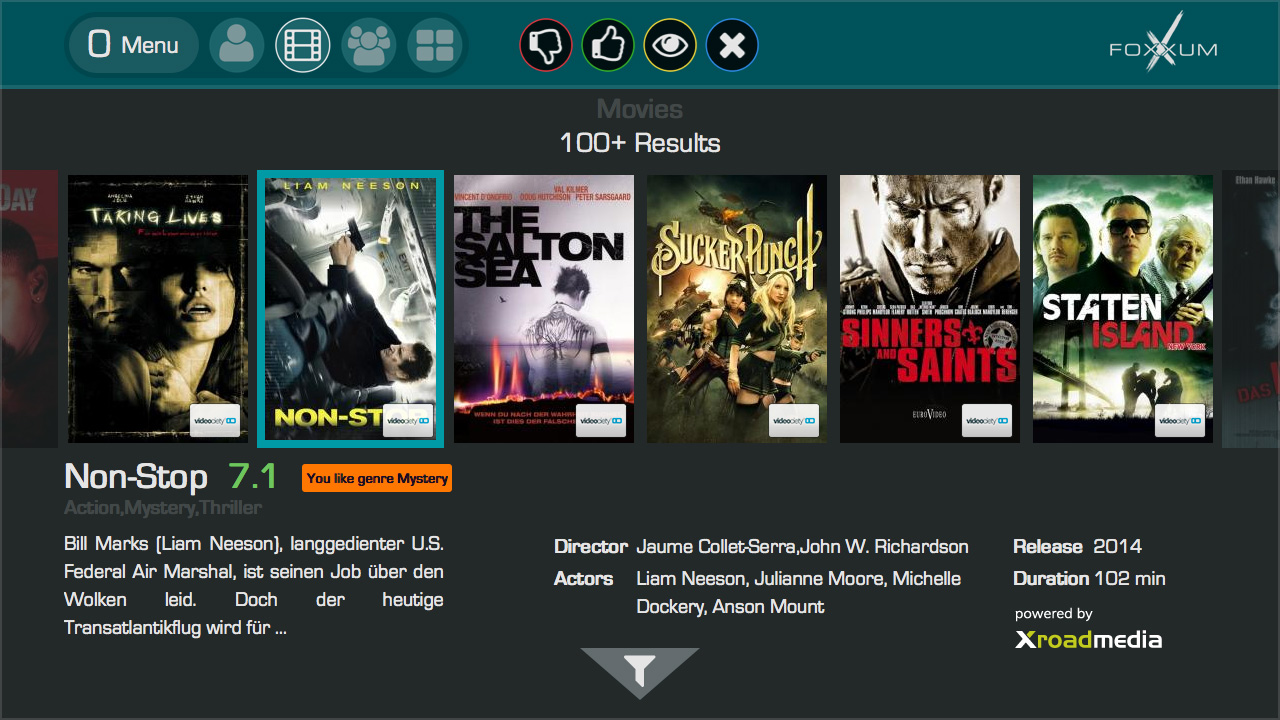The height and width of the screenshot is (720, 1280).
Task: Select the Staten Island movie poster
Action: [x=1123, y=309]
